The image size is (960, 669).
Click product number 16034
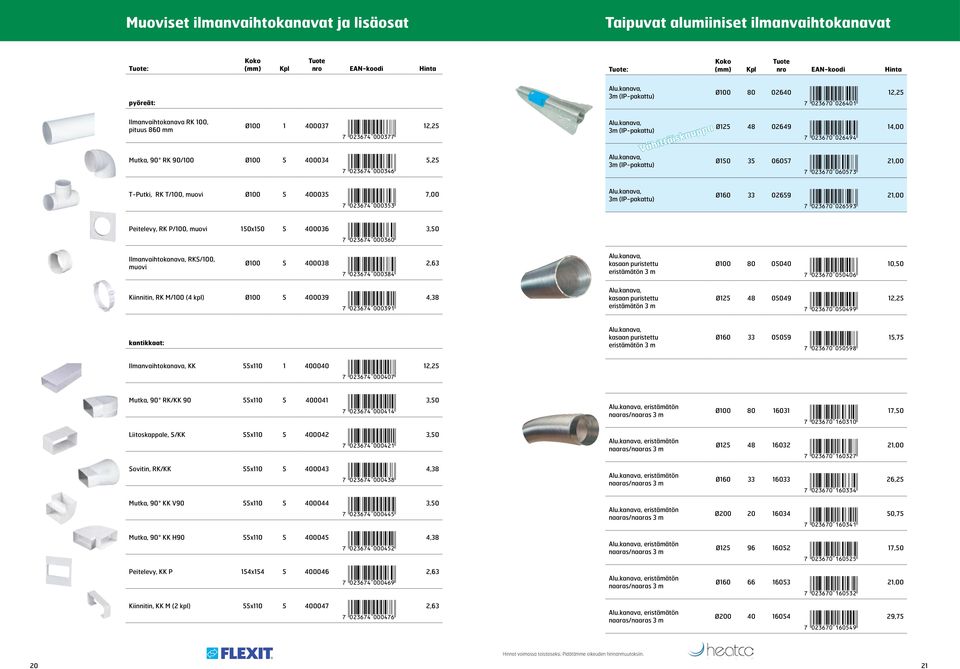click(x=781, y=514)
